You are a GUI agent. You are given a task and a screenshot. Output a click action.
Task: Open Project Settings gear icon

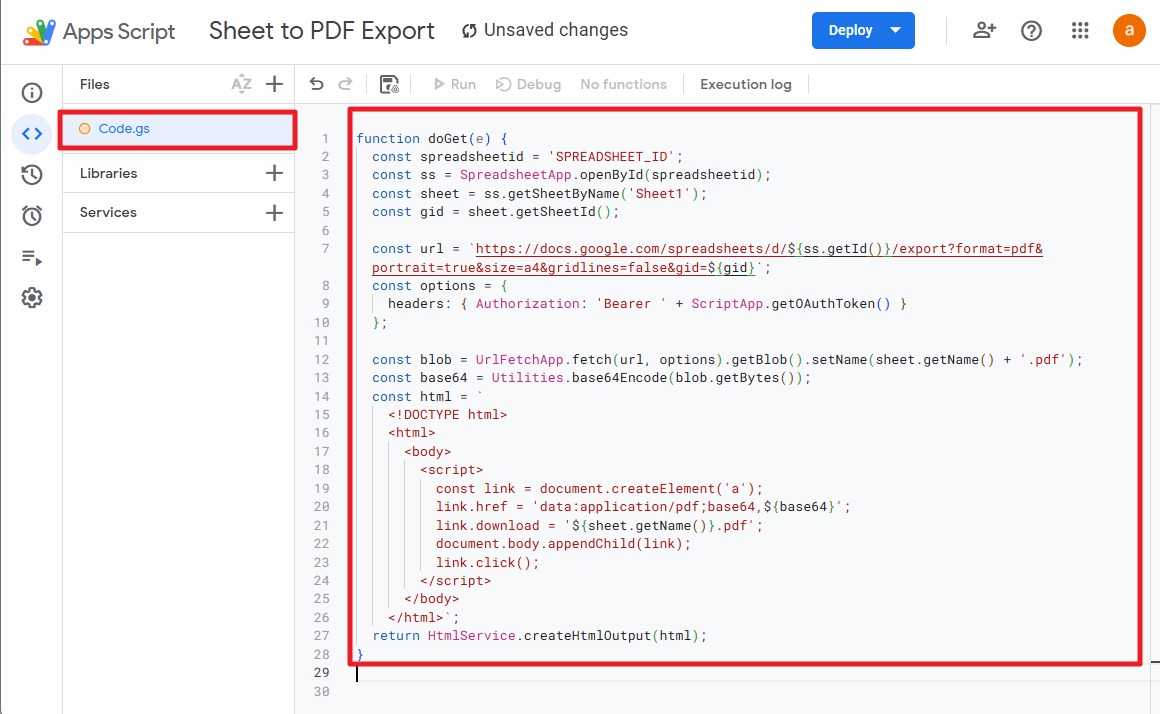click(32, 298)
